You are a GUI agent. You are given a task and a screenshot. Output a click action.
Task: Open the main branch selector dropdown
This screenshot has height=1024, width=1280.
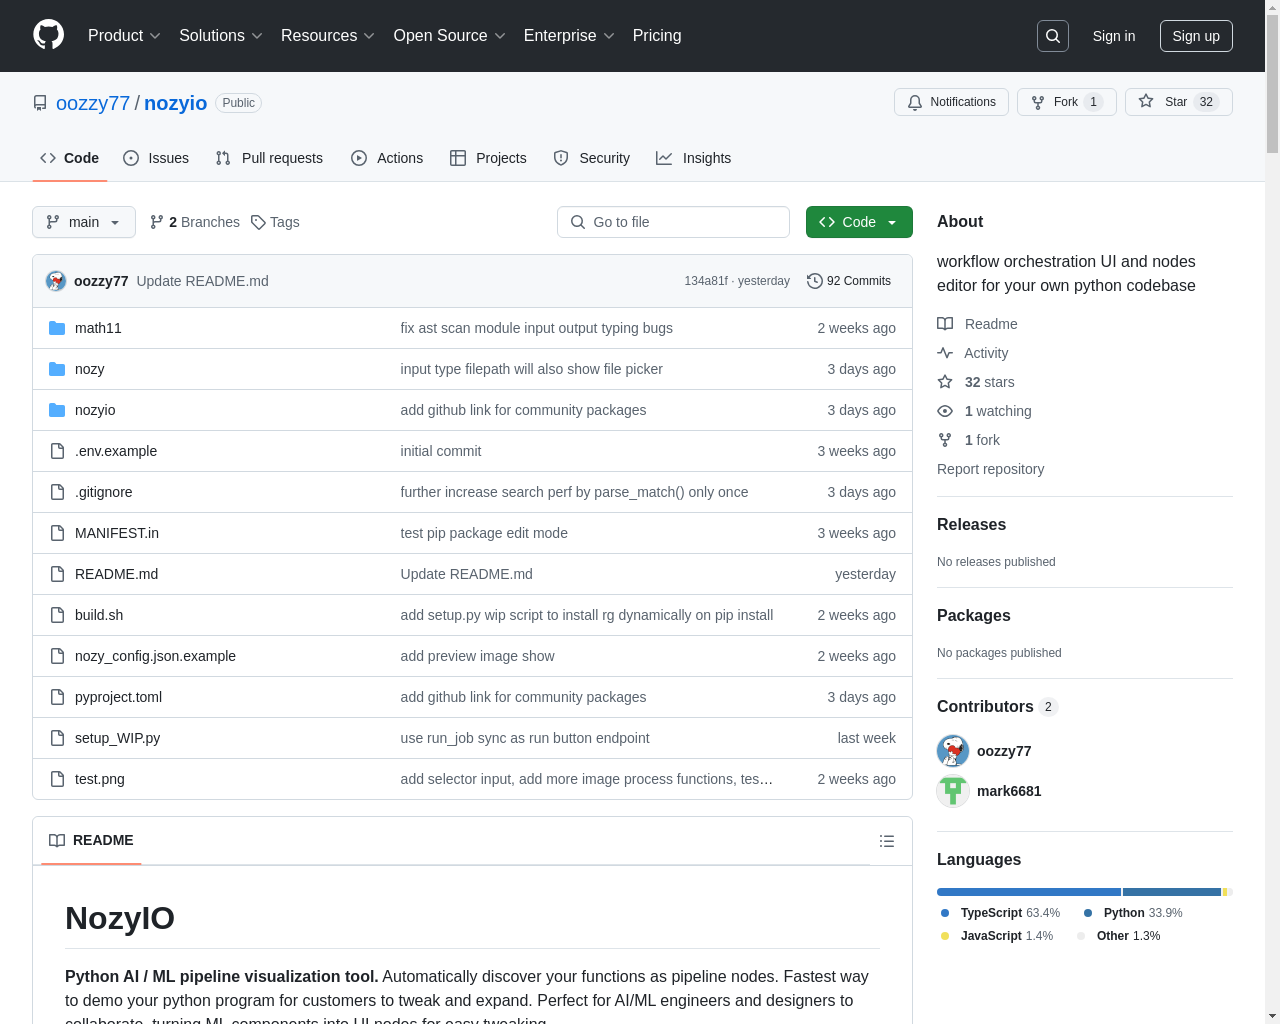(84, 222)
